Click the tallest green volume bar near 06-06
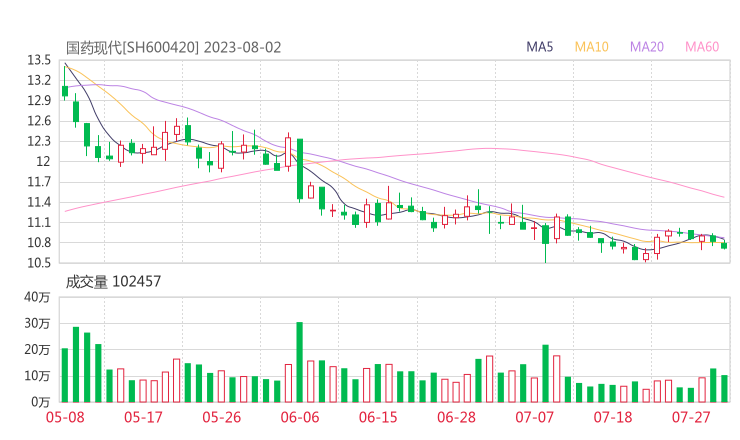Screen dimensions: 740x440 point(300,362)
